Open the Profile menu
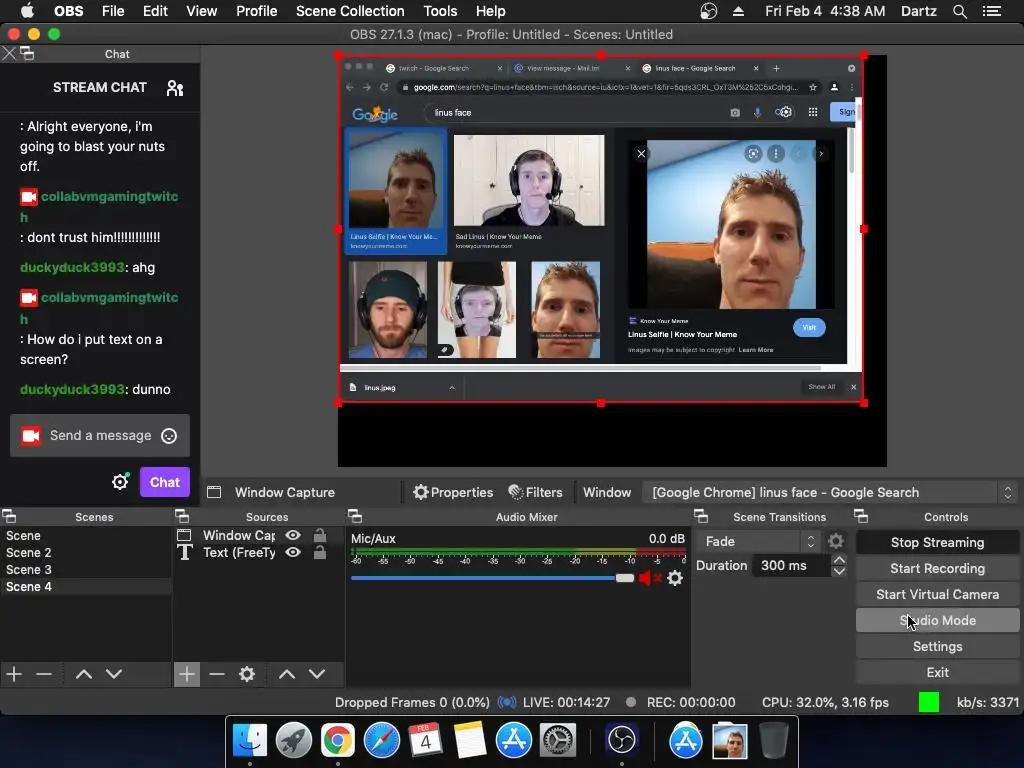 257,11
